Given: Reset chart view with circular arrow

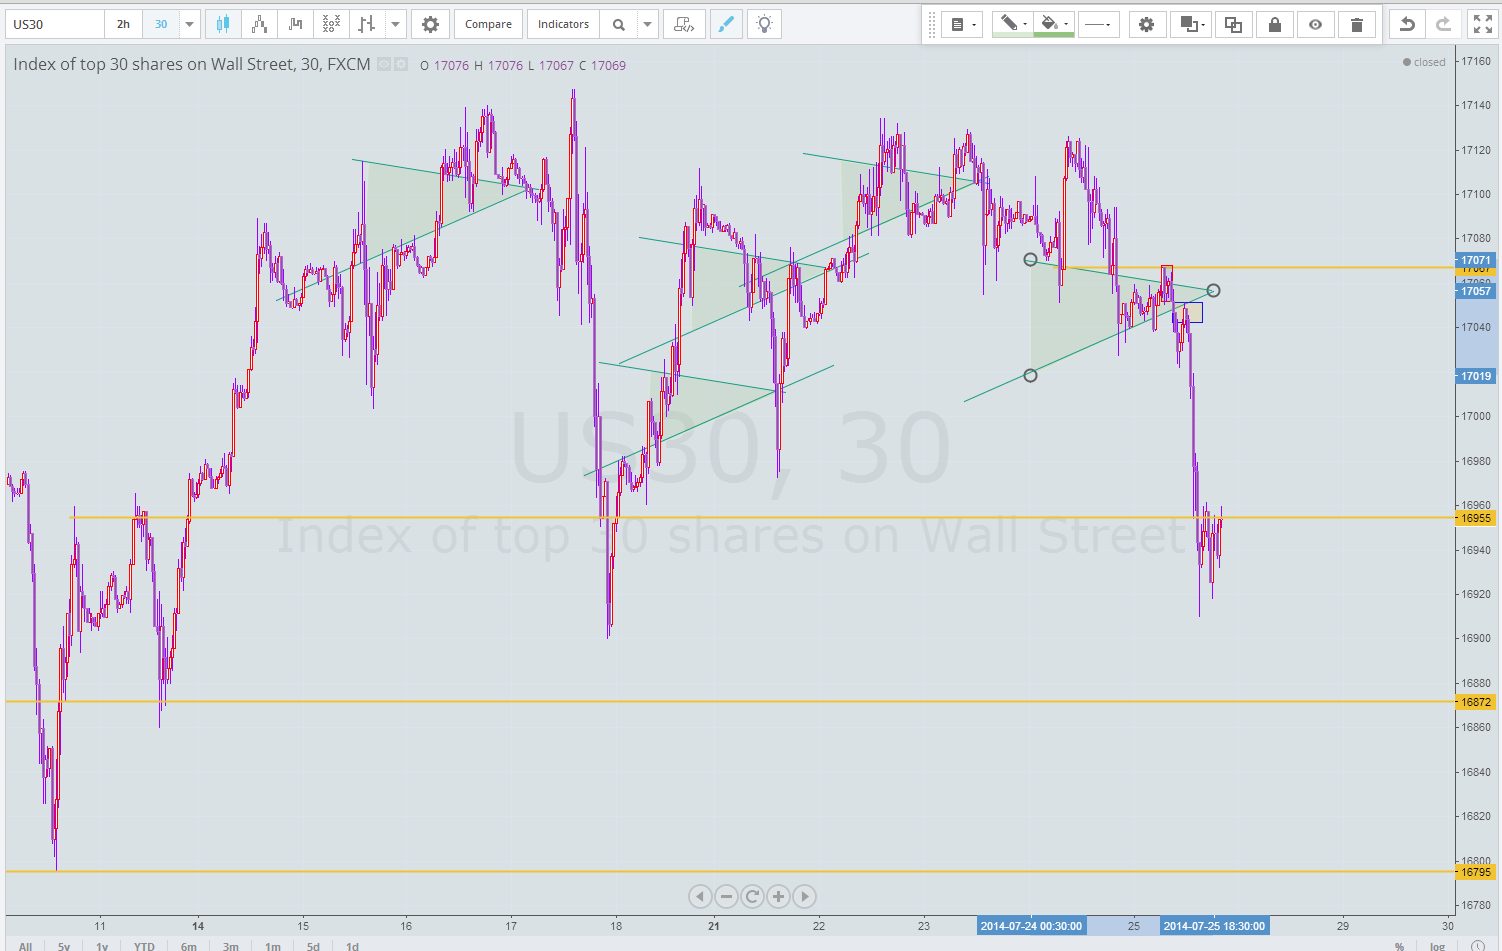Looking at the screenshot, I should click(x=752, y=897).
